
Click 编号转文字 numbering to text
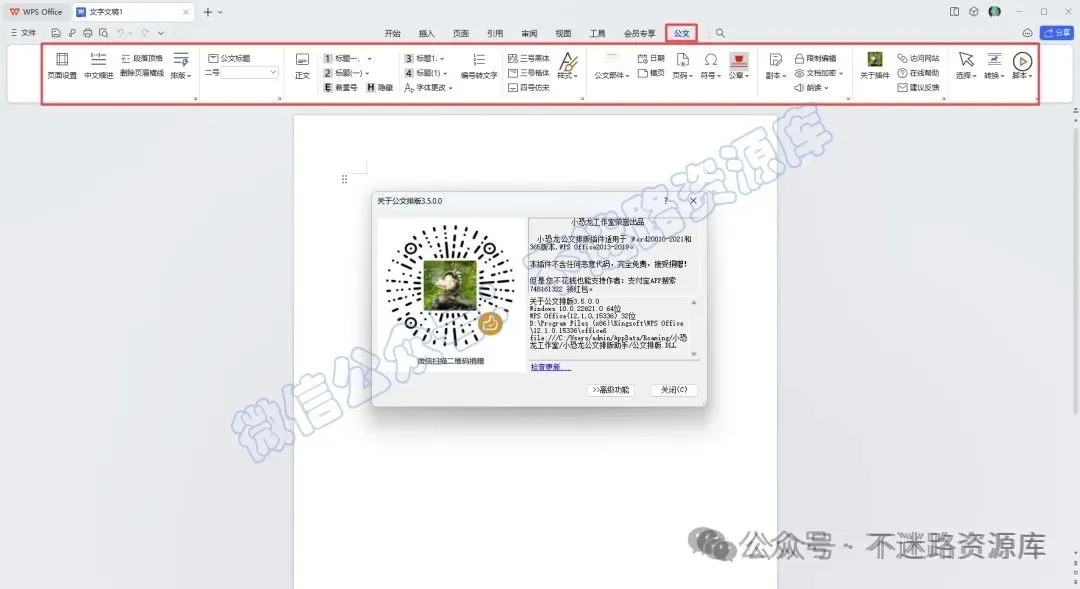479,66
